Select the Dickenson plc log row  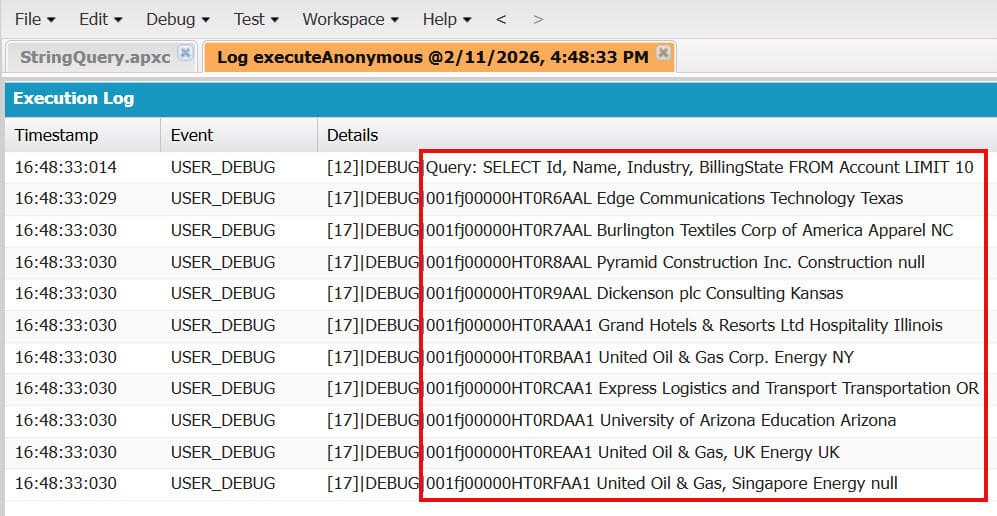click(501, 294)
